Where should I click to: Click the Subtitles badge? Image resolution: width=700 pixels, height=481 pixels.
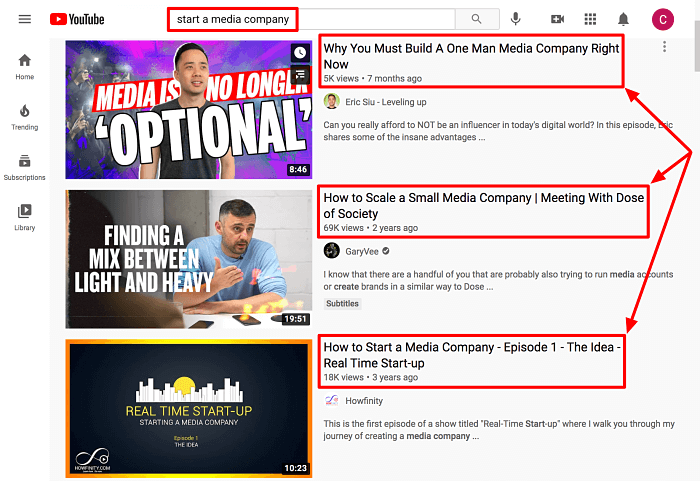342,303
